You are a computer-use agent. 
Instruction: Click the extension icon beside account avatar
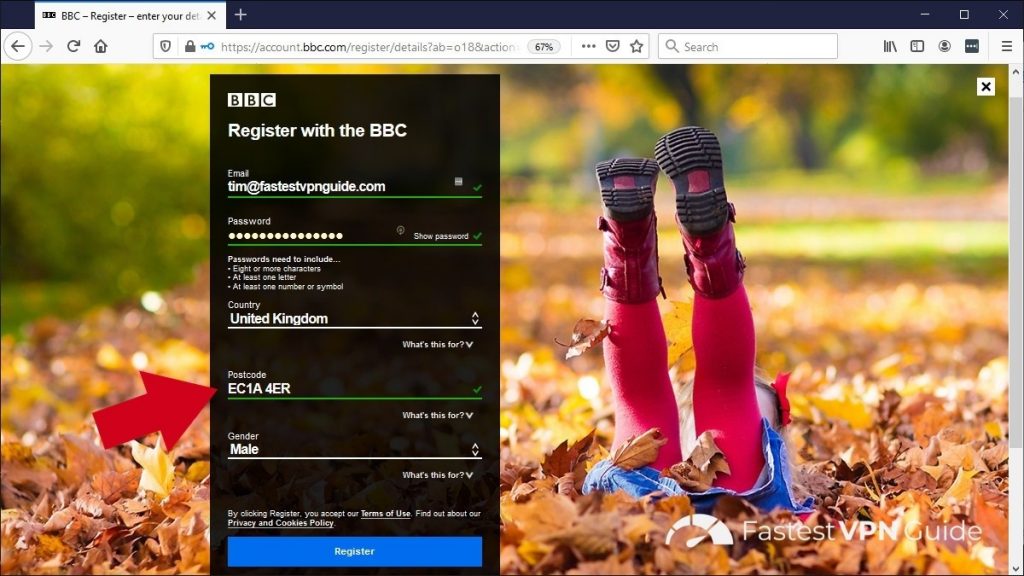[972, 46]
